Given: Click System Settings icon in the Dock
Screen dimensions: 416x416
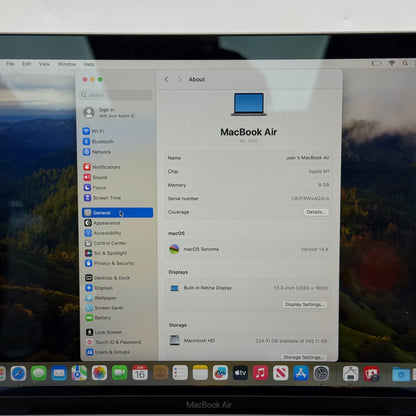Looking at the screenshot, I should pyautogui.click(x=321, y=373).
